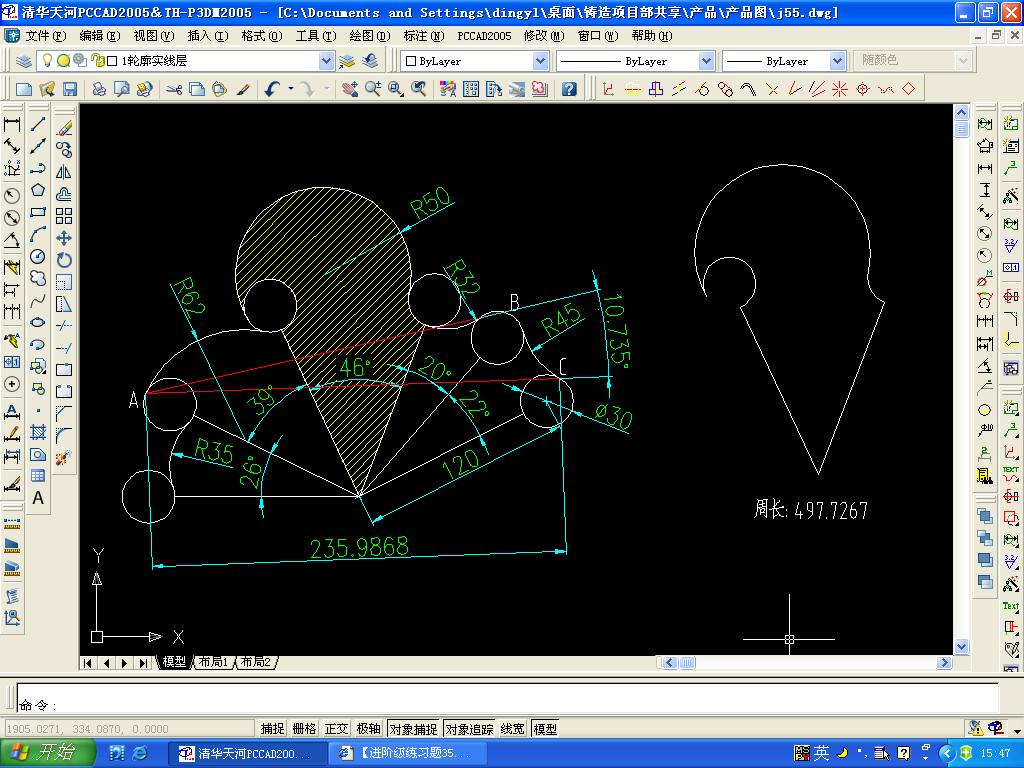Select the Ellipse drawing tool

(x=38, y=322)
